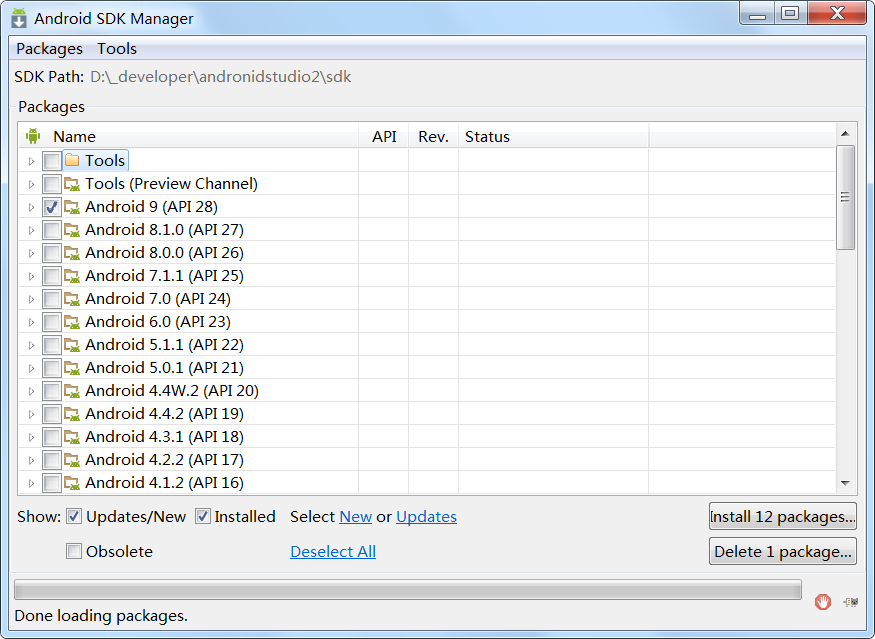Screen dimensions: 875x639
Task: Open the Tools menu
Action: click(x=117, y=49)
